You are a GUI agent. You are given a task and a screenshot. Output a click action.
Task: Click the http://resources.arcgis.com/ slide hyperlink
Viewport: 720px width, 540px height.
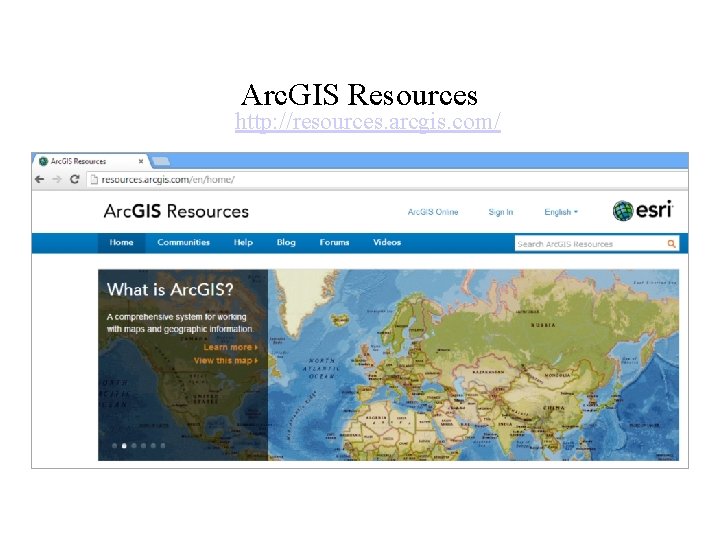click(368, 122)
